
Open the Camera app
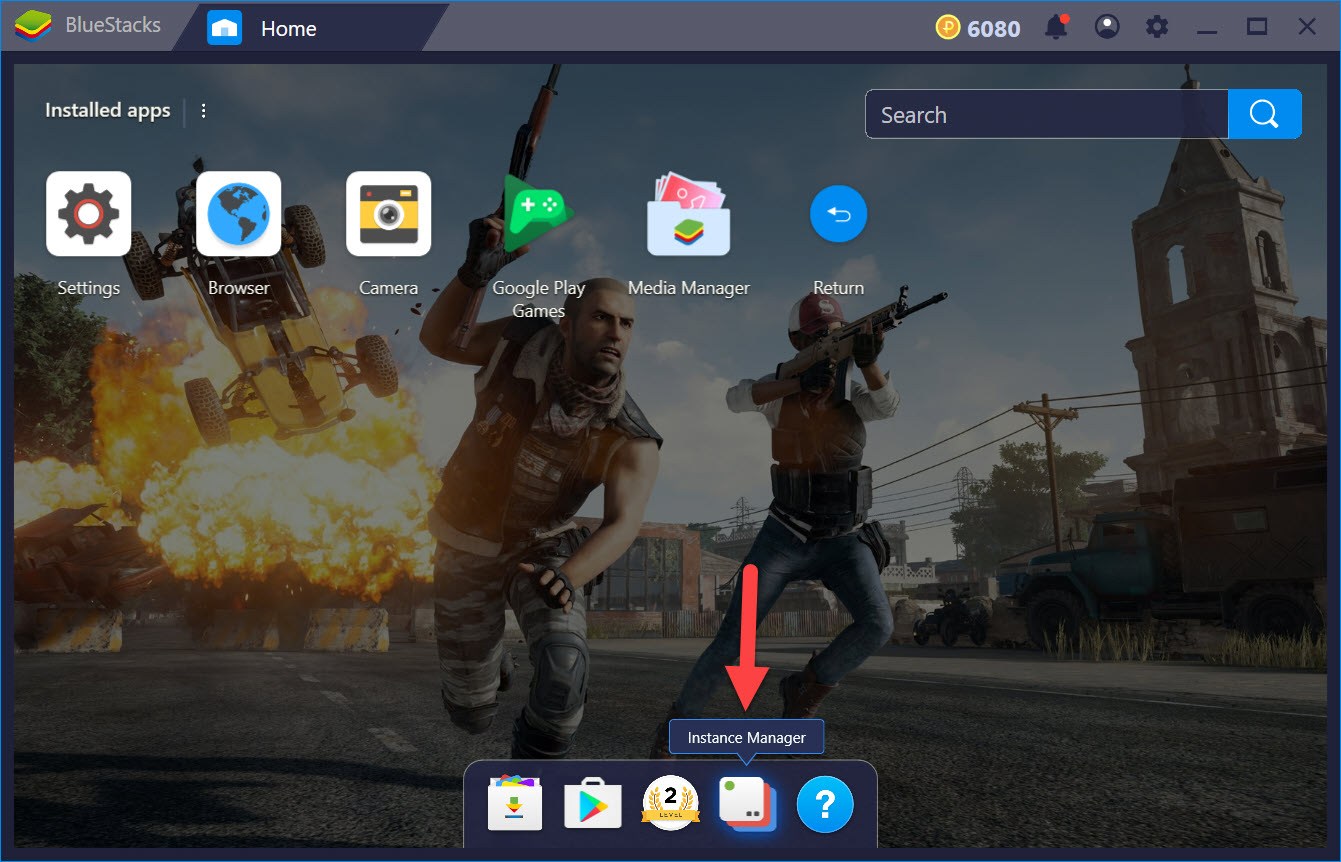click(x=388, y=214)
